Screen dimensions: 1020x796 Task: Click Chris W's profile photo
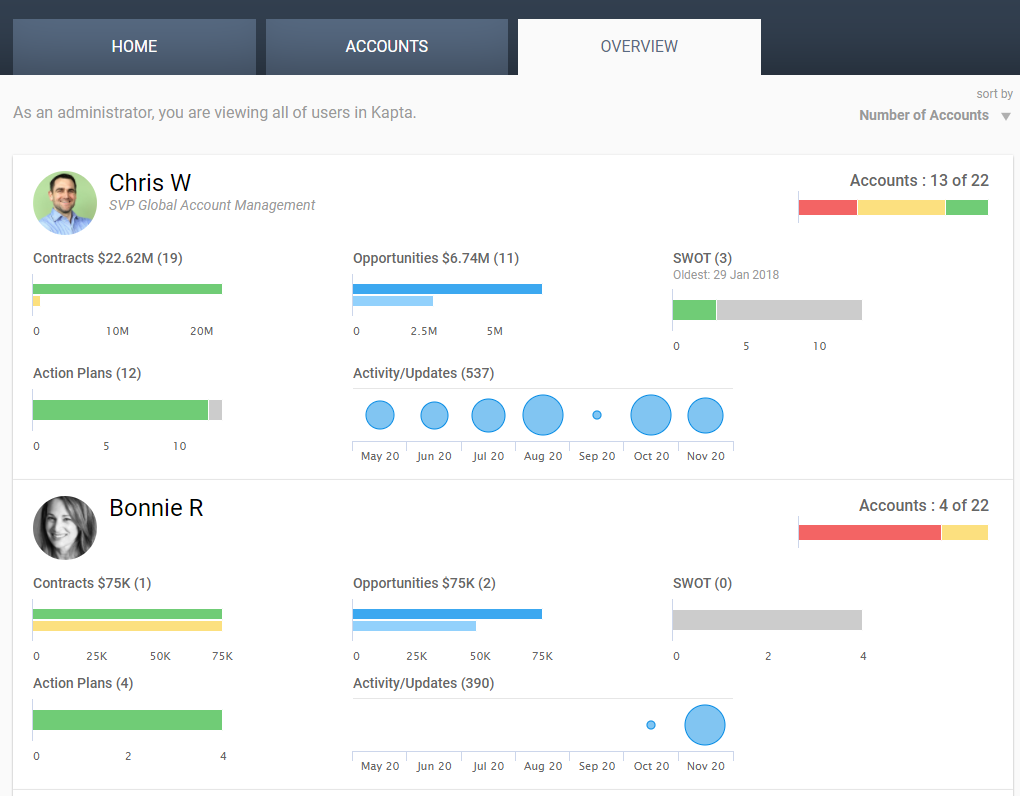pyautogui.click(x=64, y=202)
